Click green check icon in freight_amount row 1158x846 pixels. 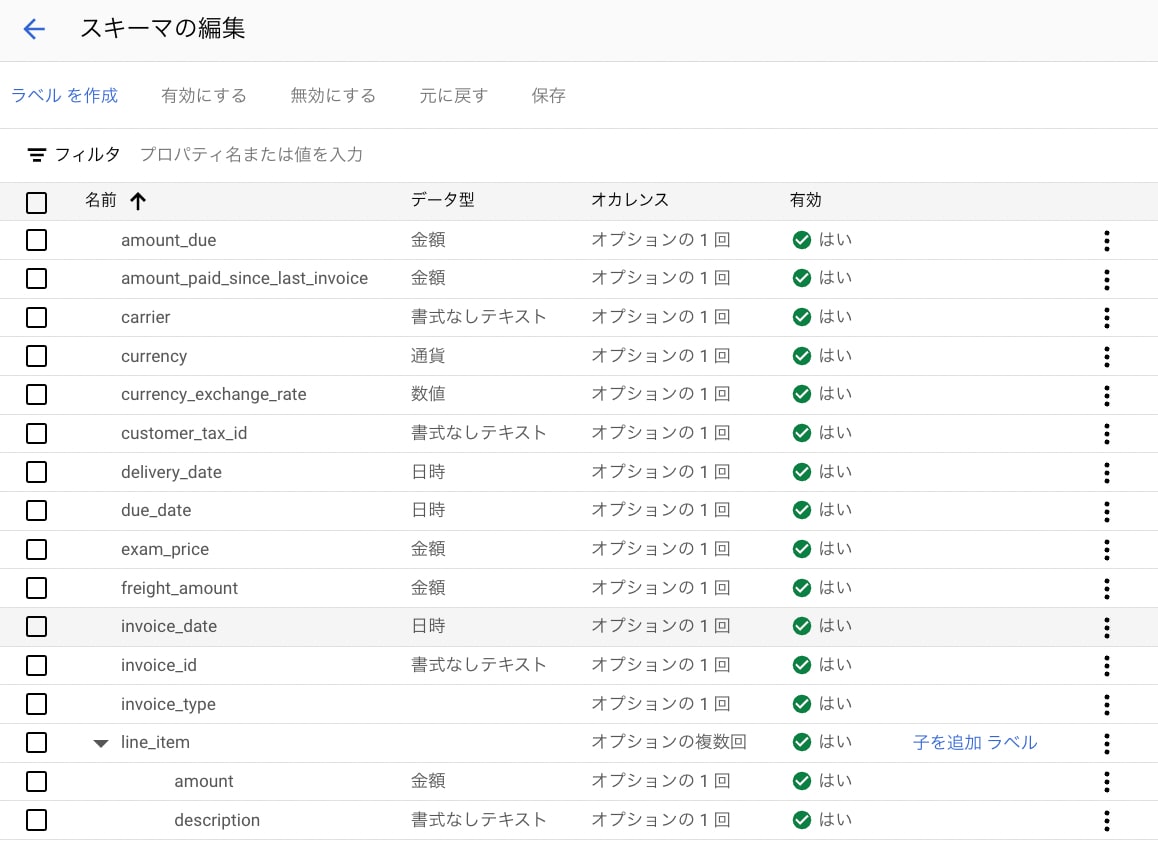[801, 588]
